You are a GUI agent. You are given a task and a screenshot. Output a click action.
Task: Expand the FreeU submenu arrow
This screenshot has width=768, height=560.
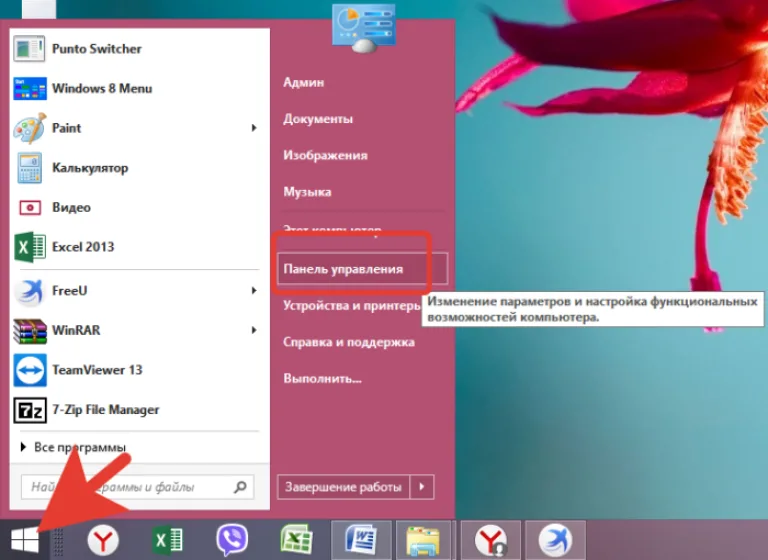(x=254, y=291)
